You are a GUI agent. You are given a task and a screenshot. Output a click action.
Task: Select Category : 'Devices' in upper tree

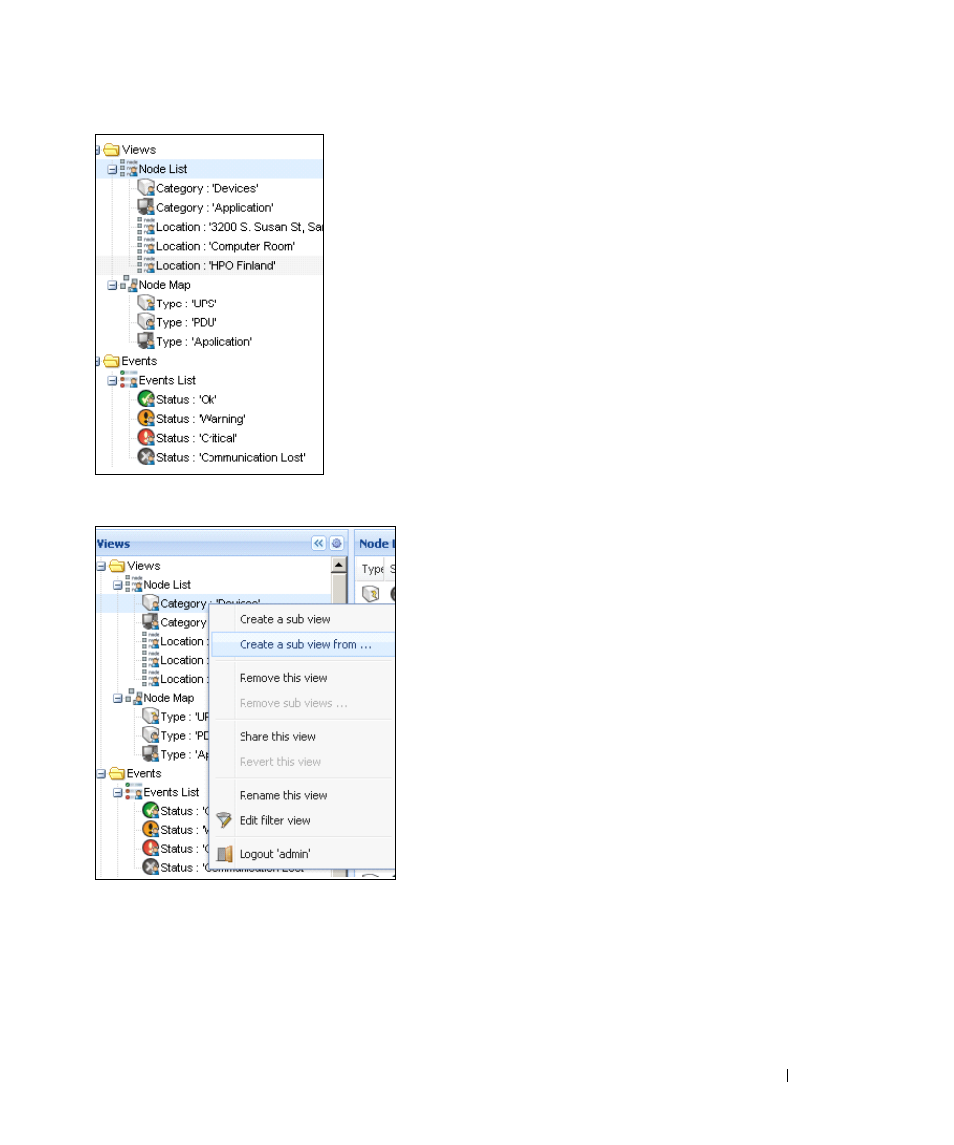207,188
